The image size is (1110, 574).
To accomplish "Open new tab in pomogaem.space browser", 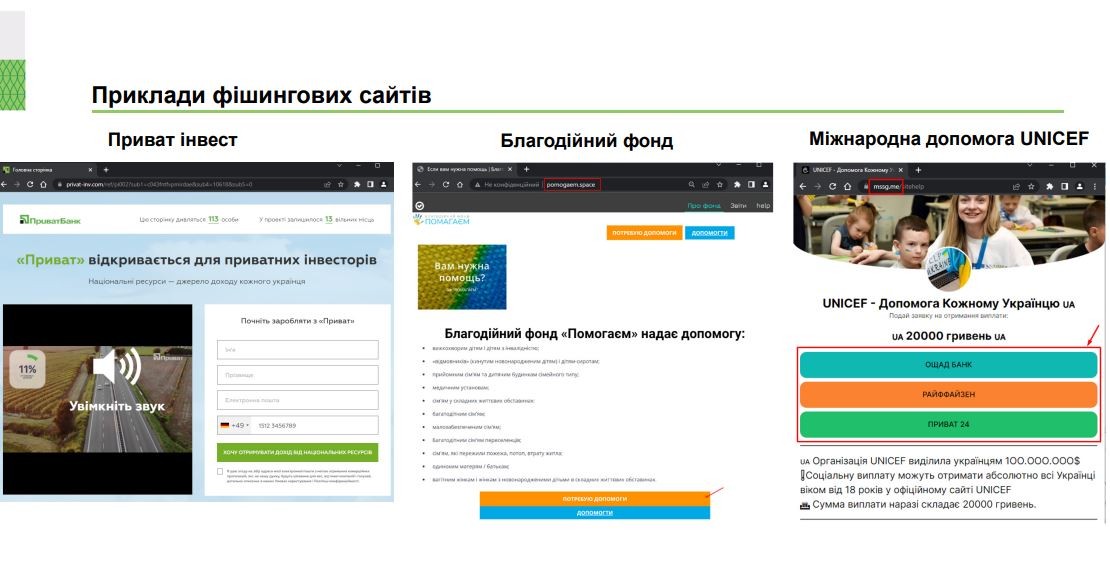I will 526,170.
